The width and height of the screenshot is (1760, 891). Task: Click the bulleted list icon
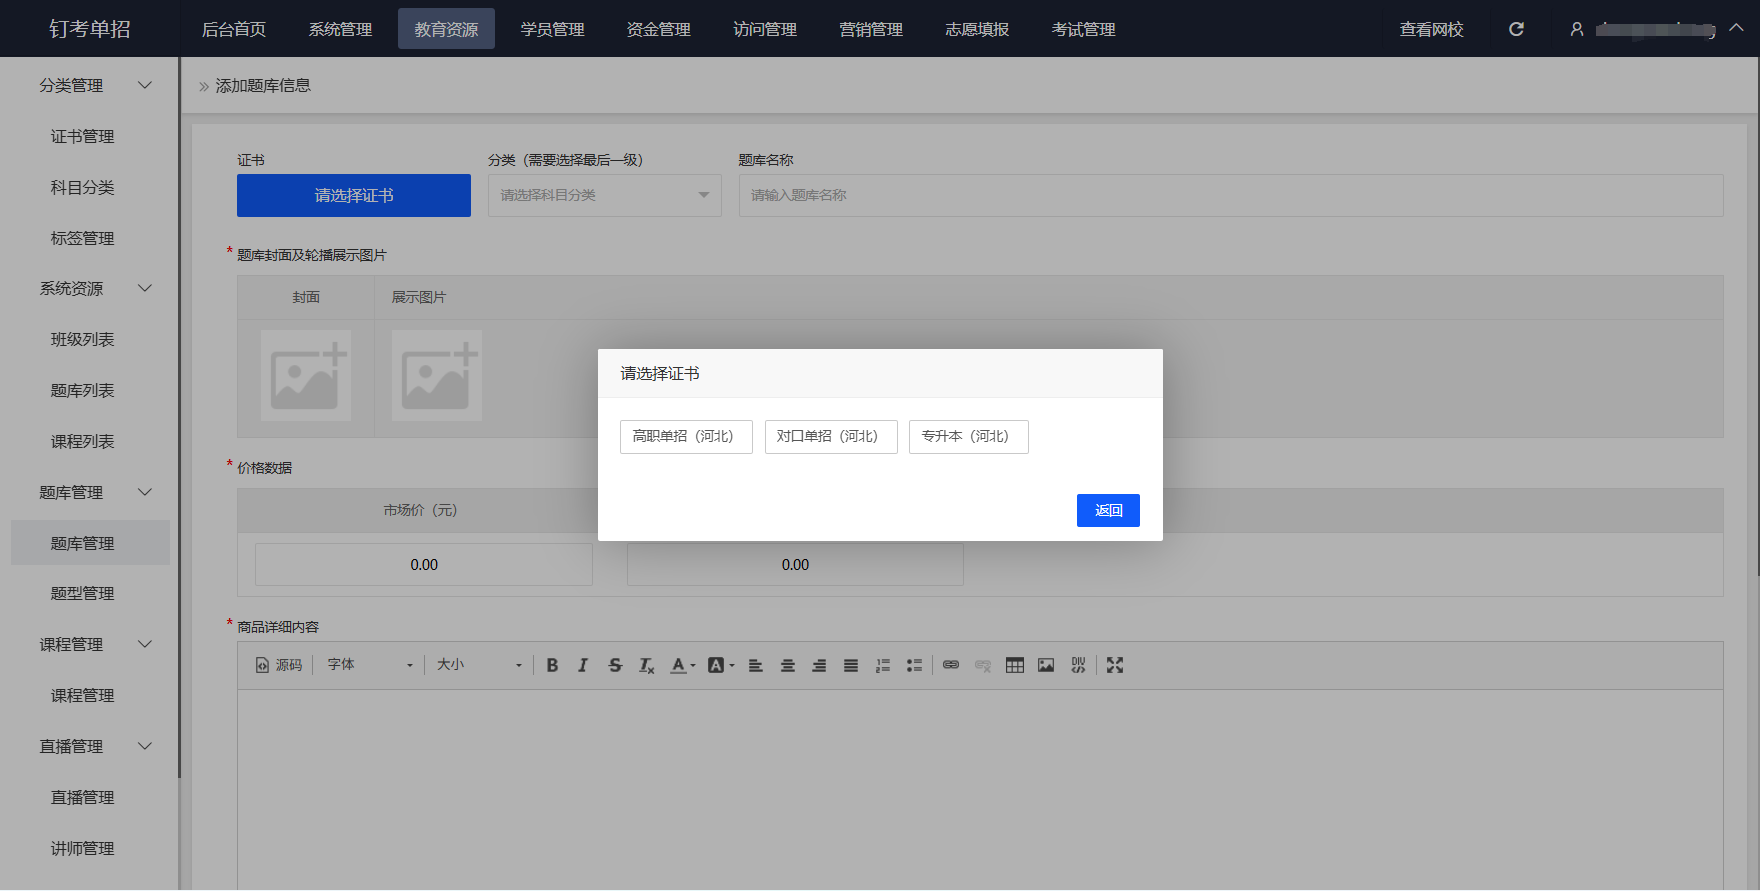pos(914,665)
